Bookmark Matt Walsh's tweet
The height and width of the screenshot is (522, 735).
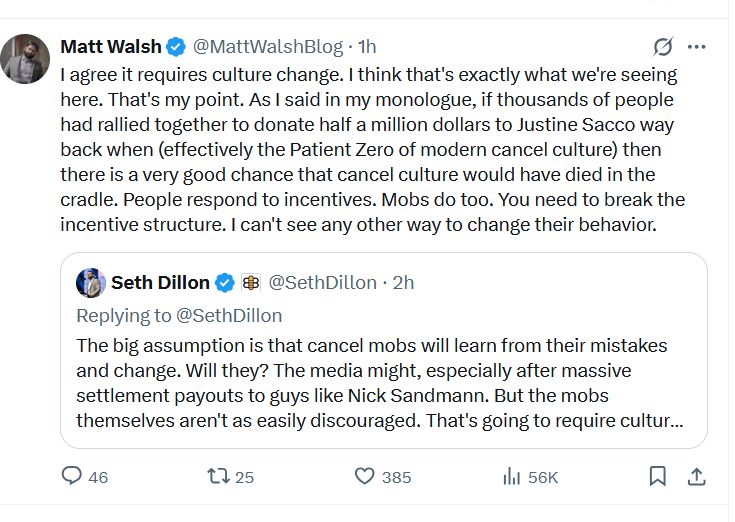(657, 476)
